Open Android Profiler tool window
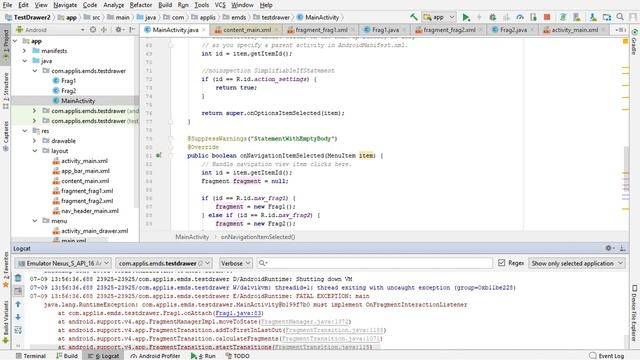The height and width of the screenshot is (360, 640). point(156,356)
